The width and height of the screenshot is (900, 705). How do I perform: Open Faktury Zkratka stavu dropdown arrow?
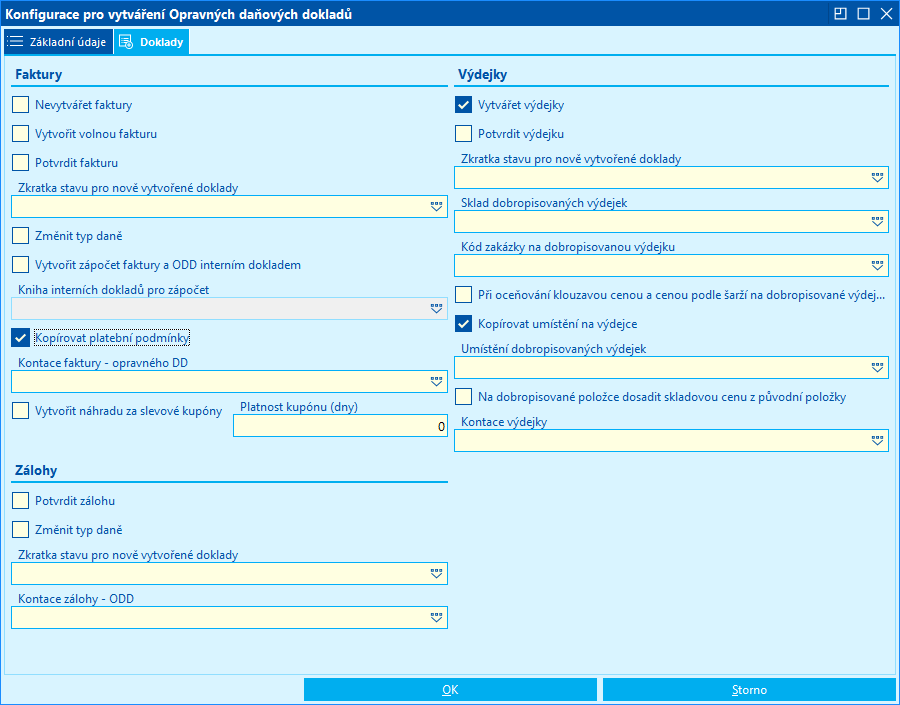[x=437, y=207]
